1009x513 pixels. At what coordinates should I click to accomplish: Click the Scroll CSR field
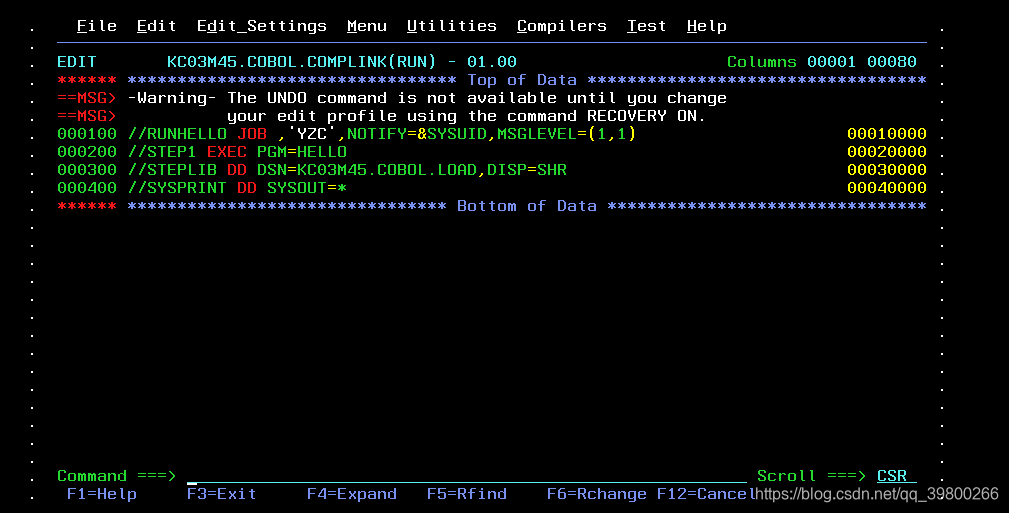(x=896, y=476)
